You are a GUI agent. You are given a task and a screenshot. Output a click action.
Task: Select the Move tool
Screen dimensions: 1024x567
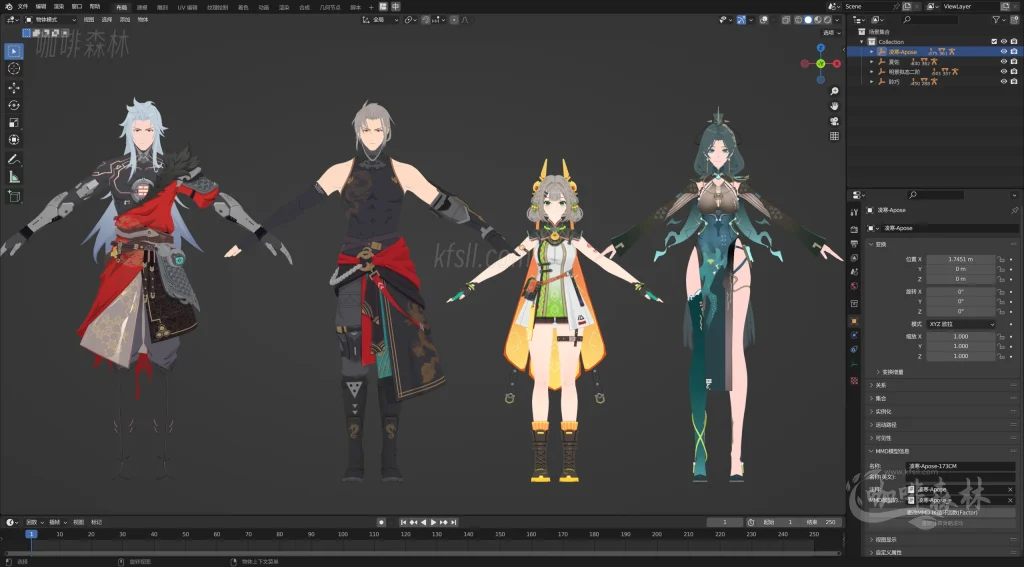coord(14,88)
